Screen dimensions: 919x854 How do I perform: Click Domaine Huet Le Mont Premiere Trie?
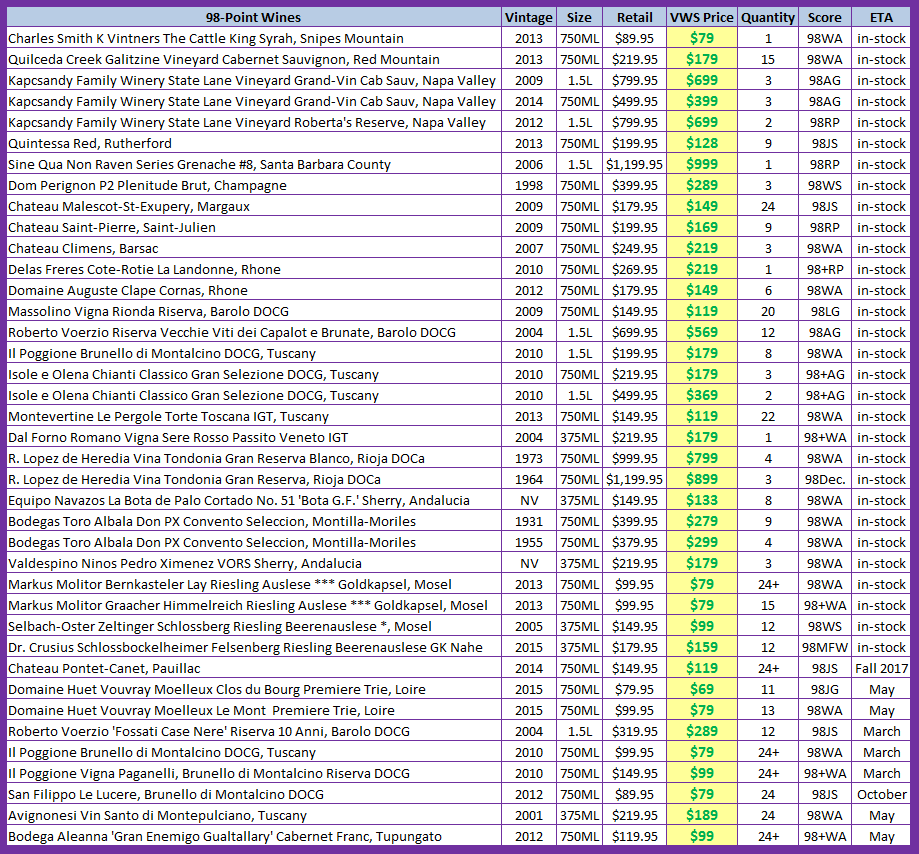(x=201, y=711)
